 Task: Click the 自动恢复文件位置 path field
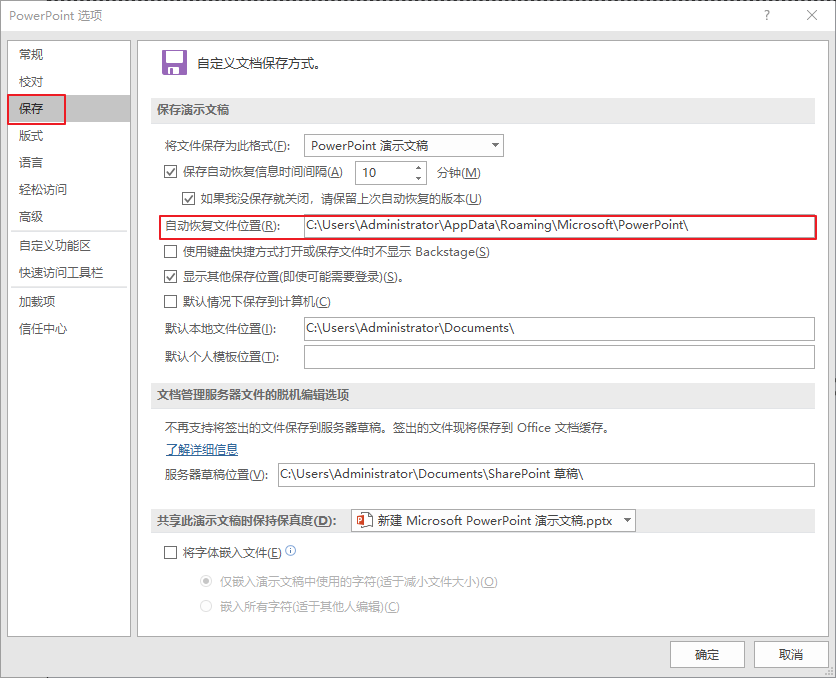559,225
